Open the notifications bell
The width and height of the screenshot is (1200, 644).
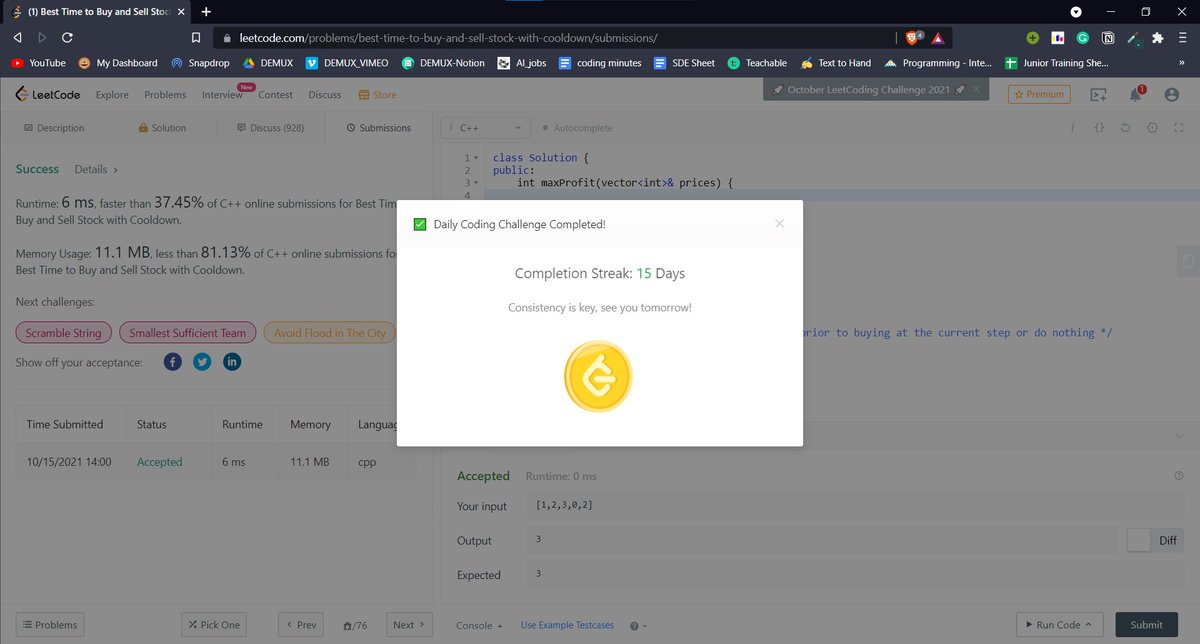tap(1136, 95)
